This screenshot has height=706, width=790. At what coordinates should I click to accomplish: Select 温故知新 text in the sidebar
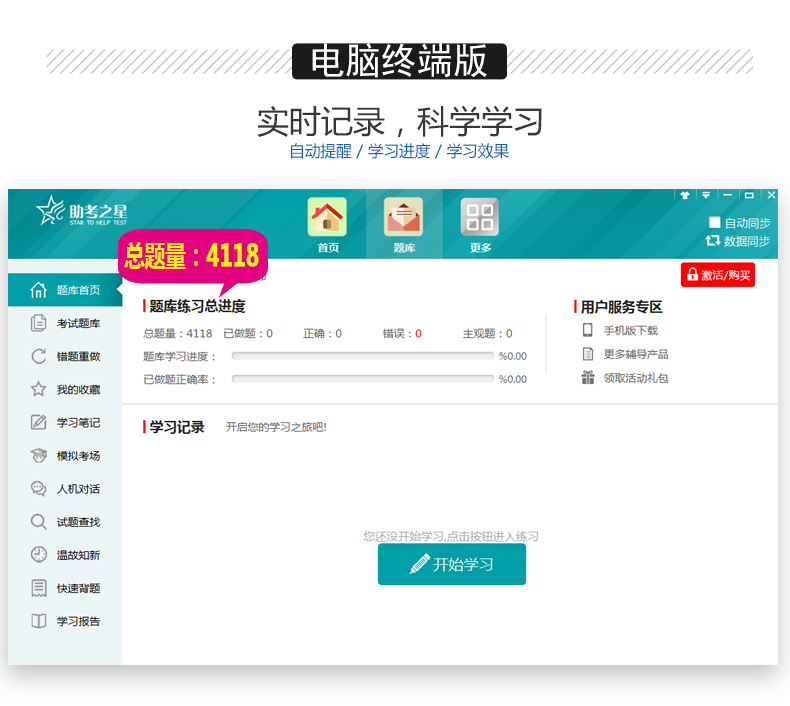tap(78, 555)
